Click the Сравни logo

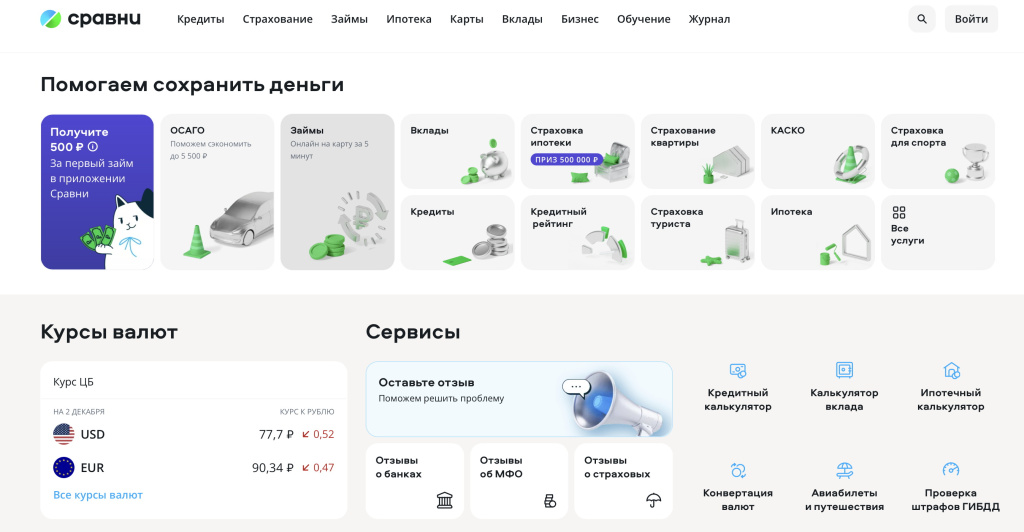[90, 19]
